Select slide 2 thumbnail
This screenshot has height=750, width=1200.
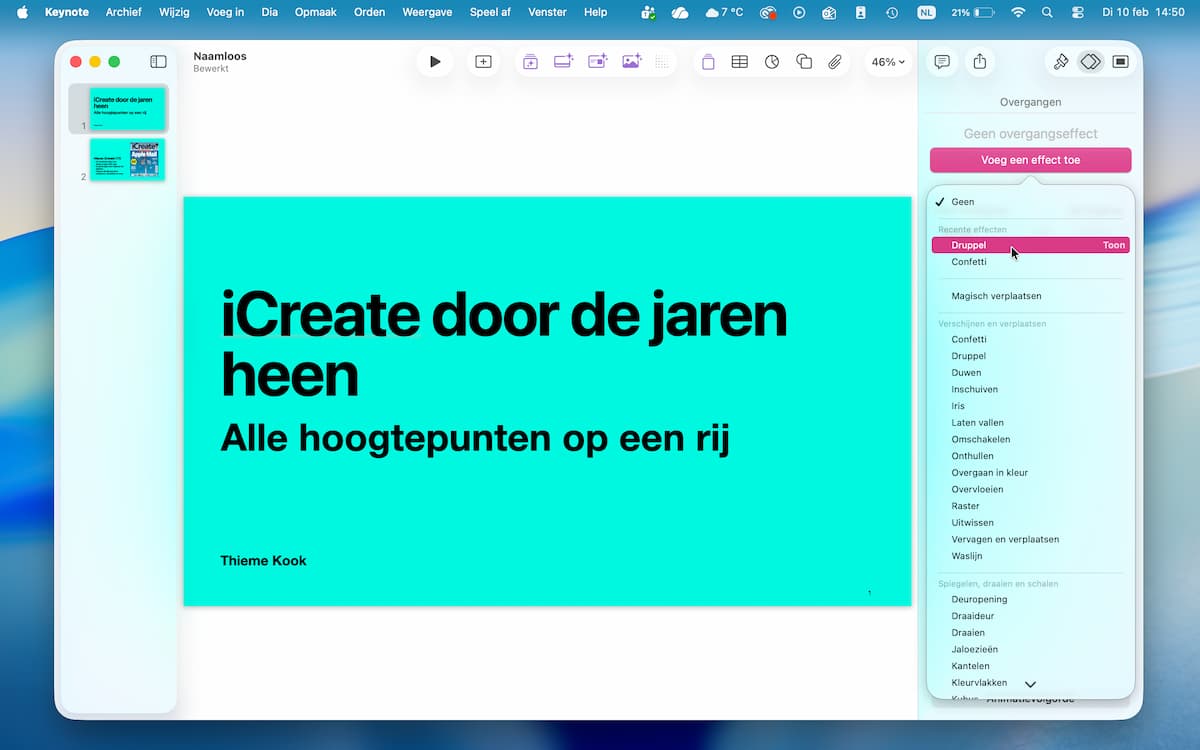(127, 160)
